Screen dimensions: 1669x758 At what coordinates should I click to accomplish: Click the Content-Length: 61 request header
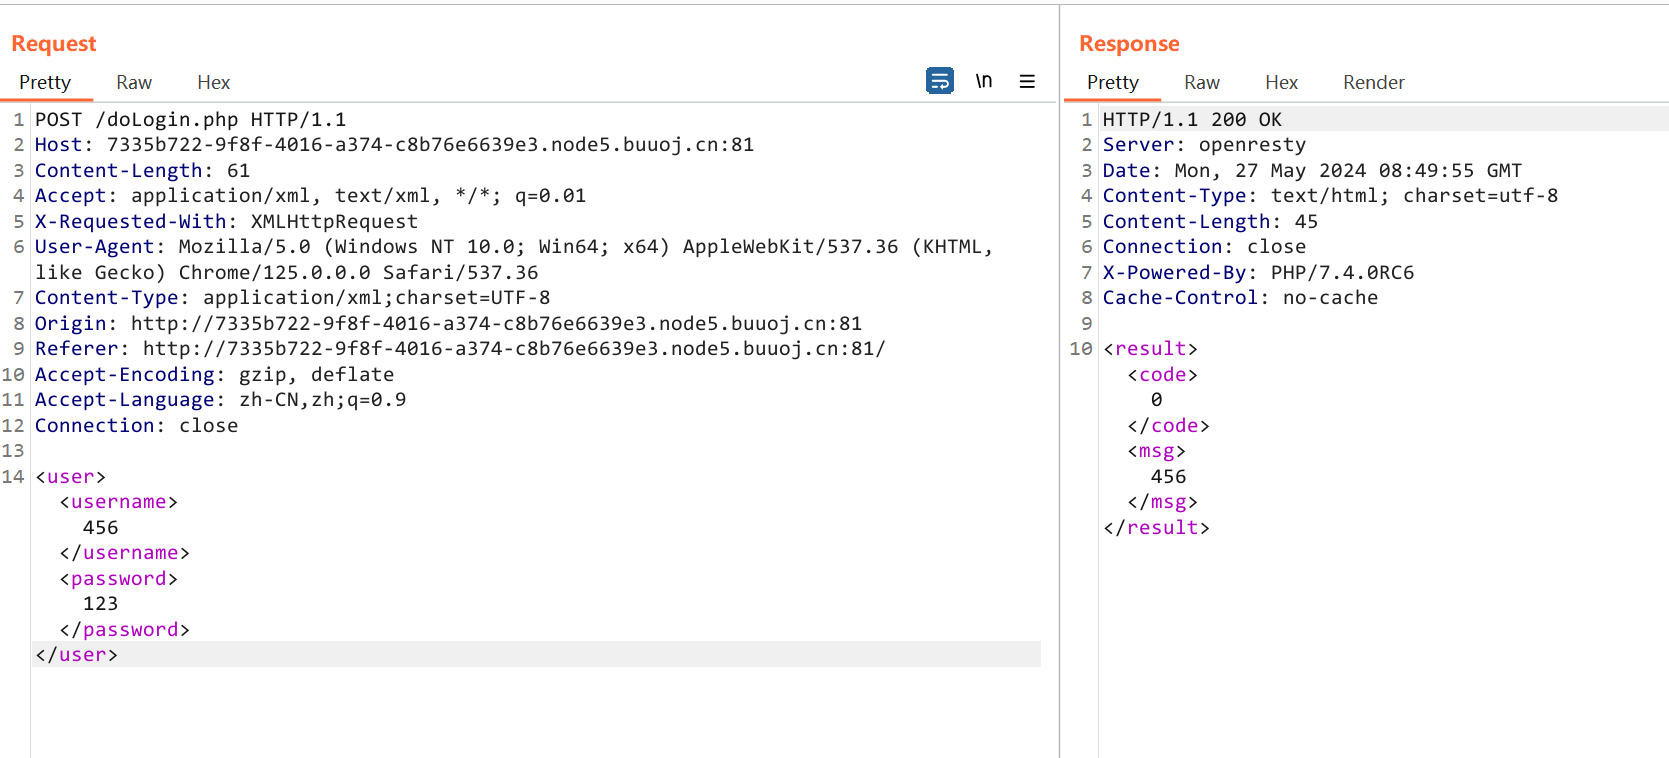coord(142,170)
